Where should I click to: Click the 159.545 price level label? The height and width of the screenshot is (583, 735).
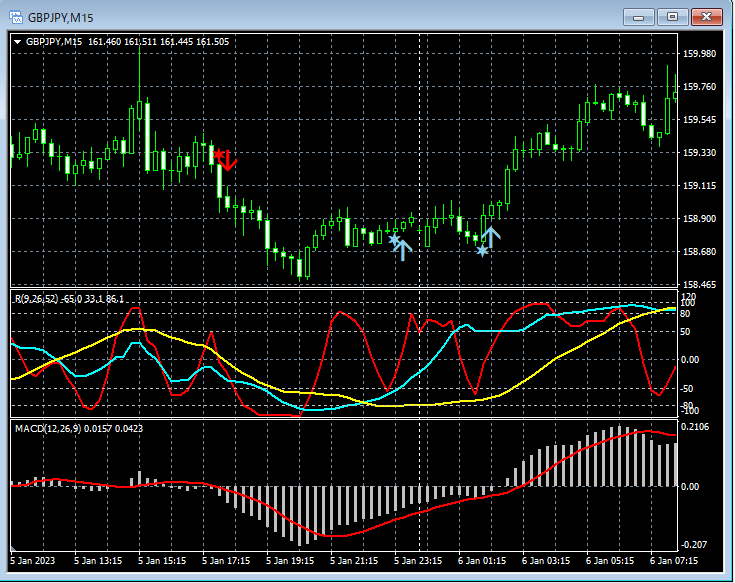[699, 120]
